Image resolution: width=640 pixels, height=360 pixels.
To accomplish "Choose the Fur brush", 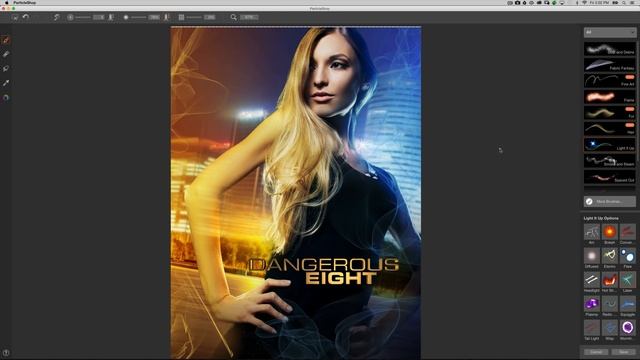I will [609, 113].
